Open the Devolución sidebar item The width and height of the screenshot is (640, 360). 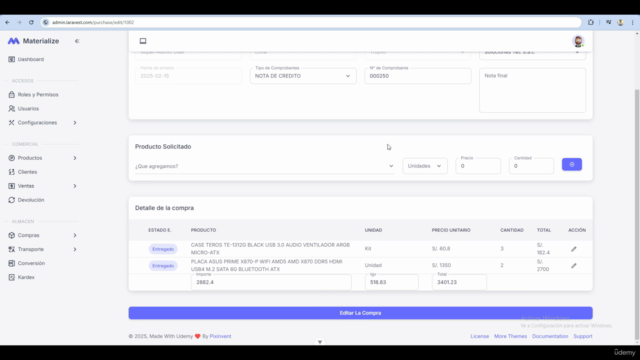[x=31, y=200]
